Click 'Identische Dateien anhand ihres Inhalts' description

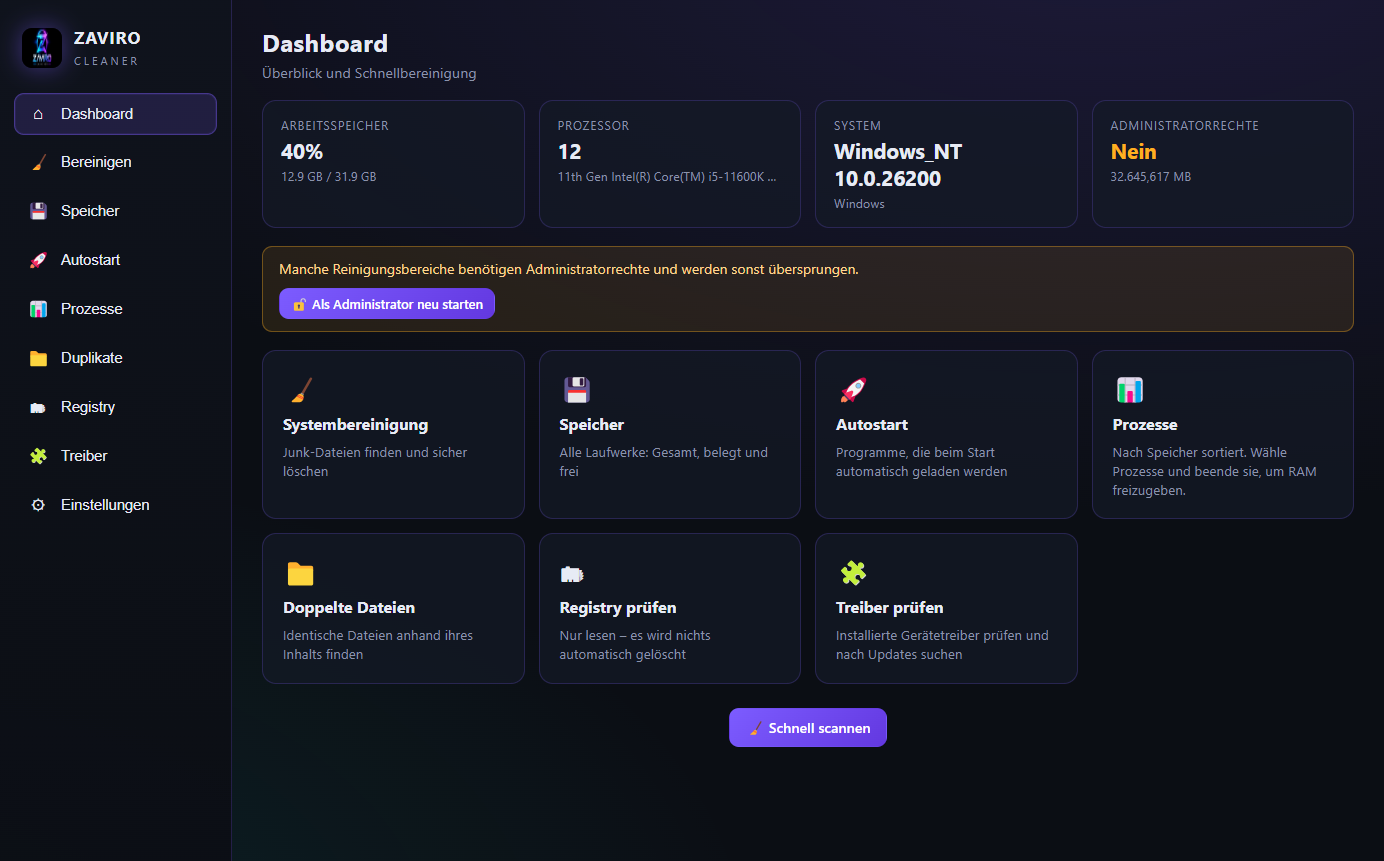pos(378,645)
